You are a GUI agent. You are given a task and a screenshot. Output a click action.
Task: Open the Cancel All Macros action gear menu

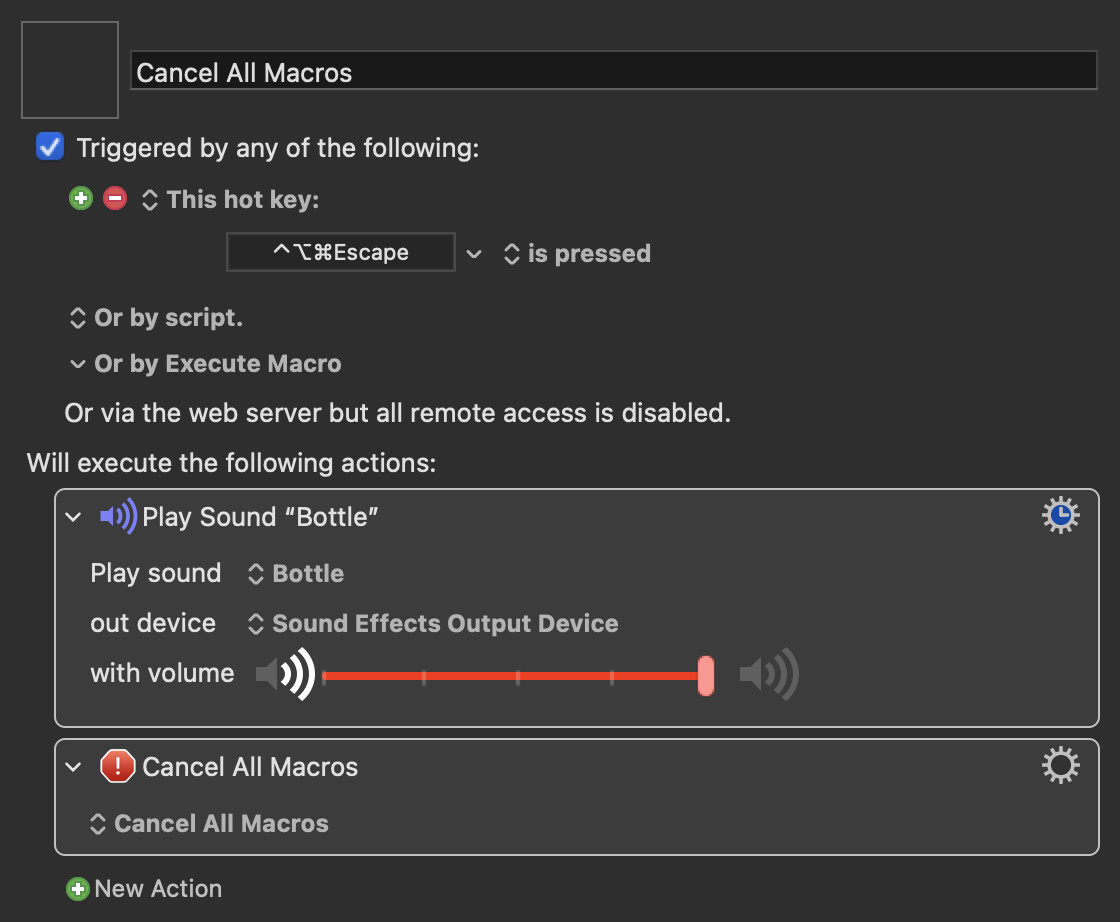point(1060,766)
